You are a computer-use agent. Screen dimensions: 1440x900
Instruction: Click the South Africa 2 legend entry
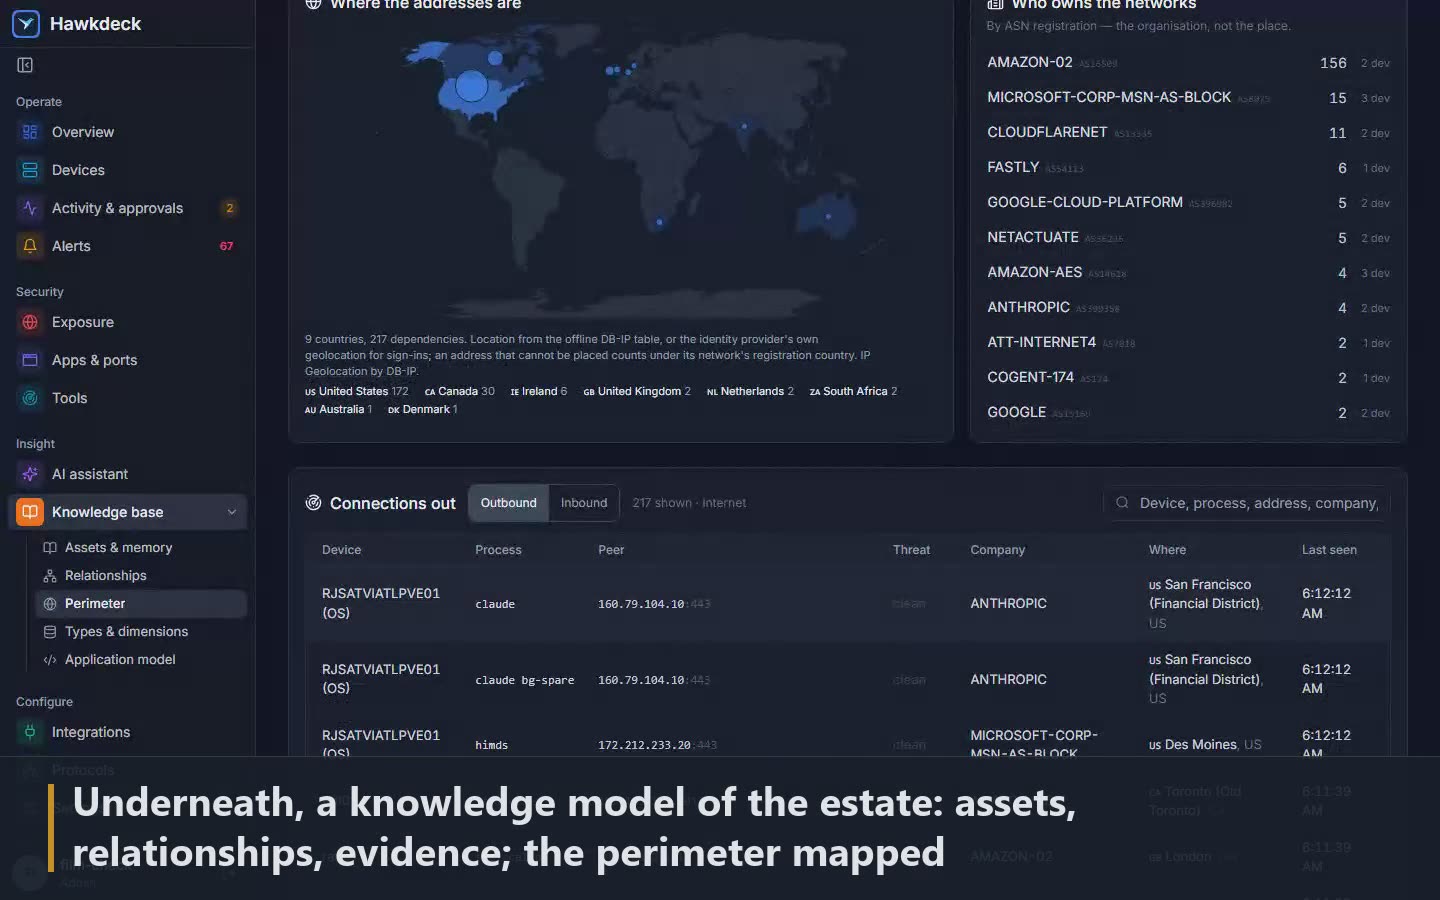pos(854,392)
